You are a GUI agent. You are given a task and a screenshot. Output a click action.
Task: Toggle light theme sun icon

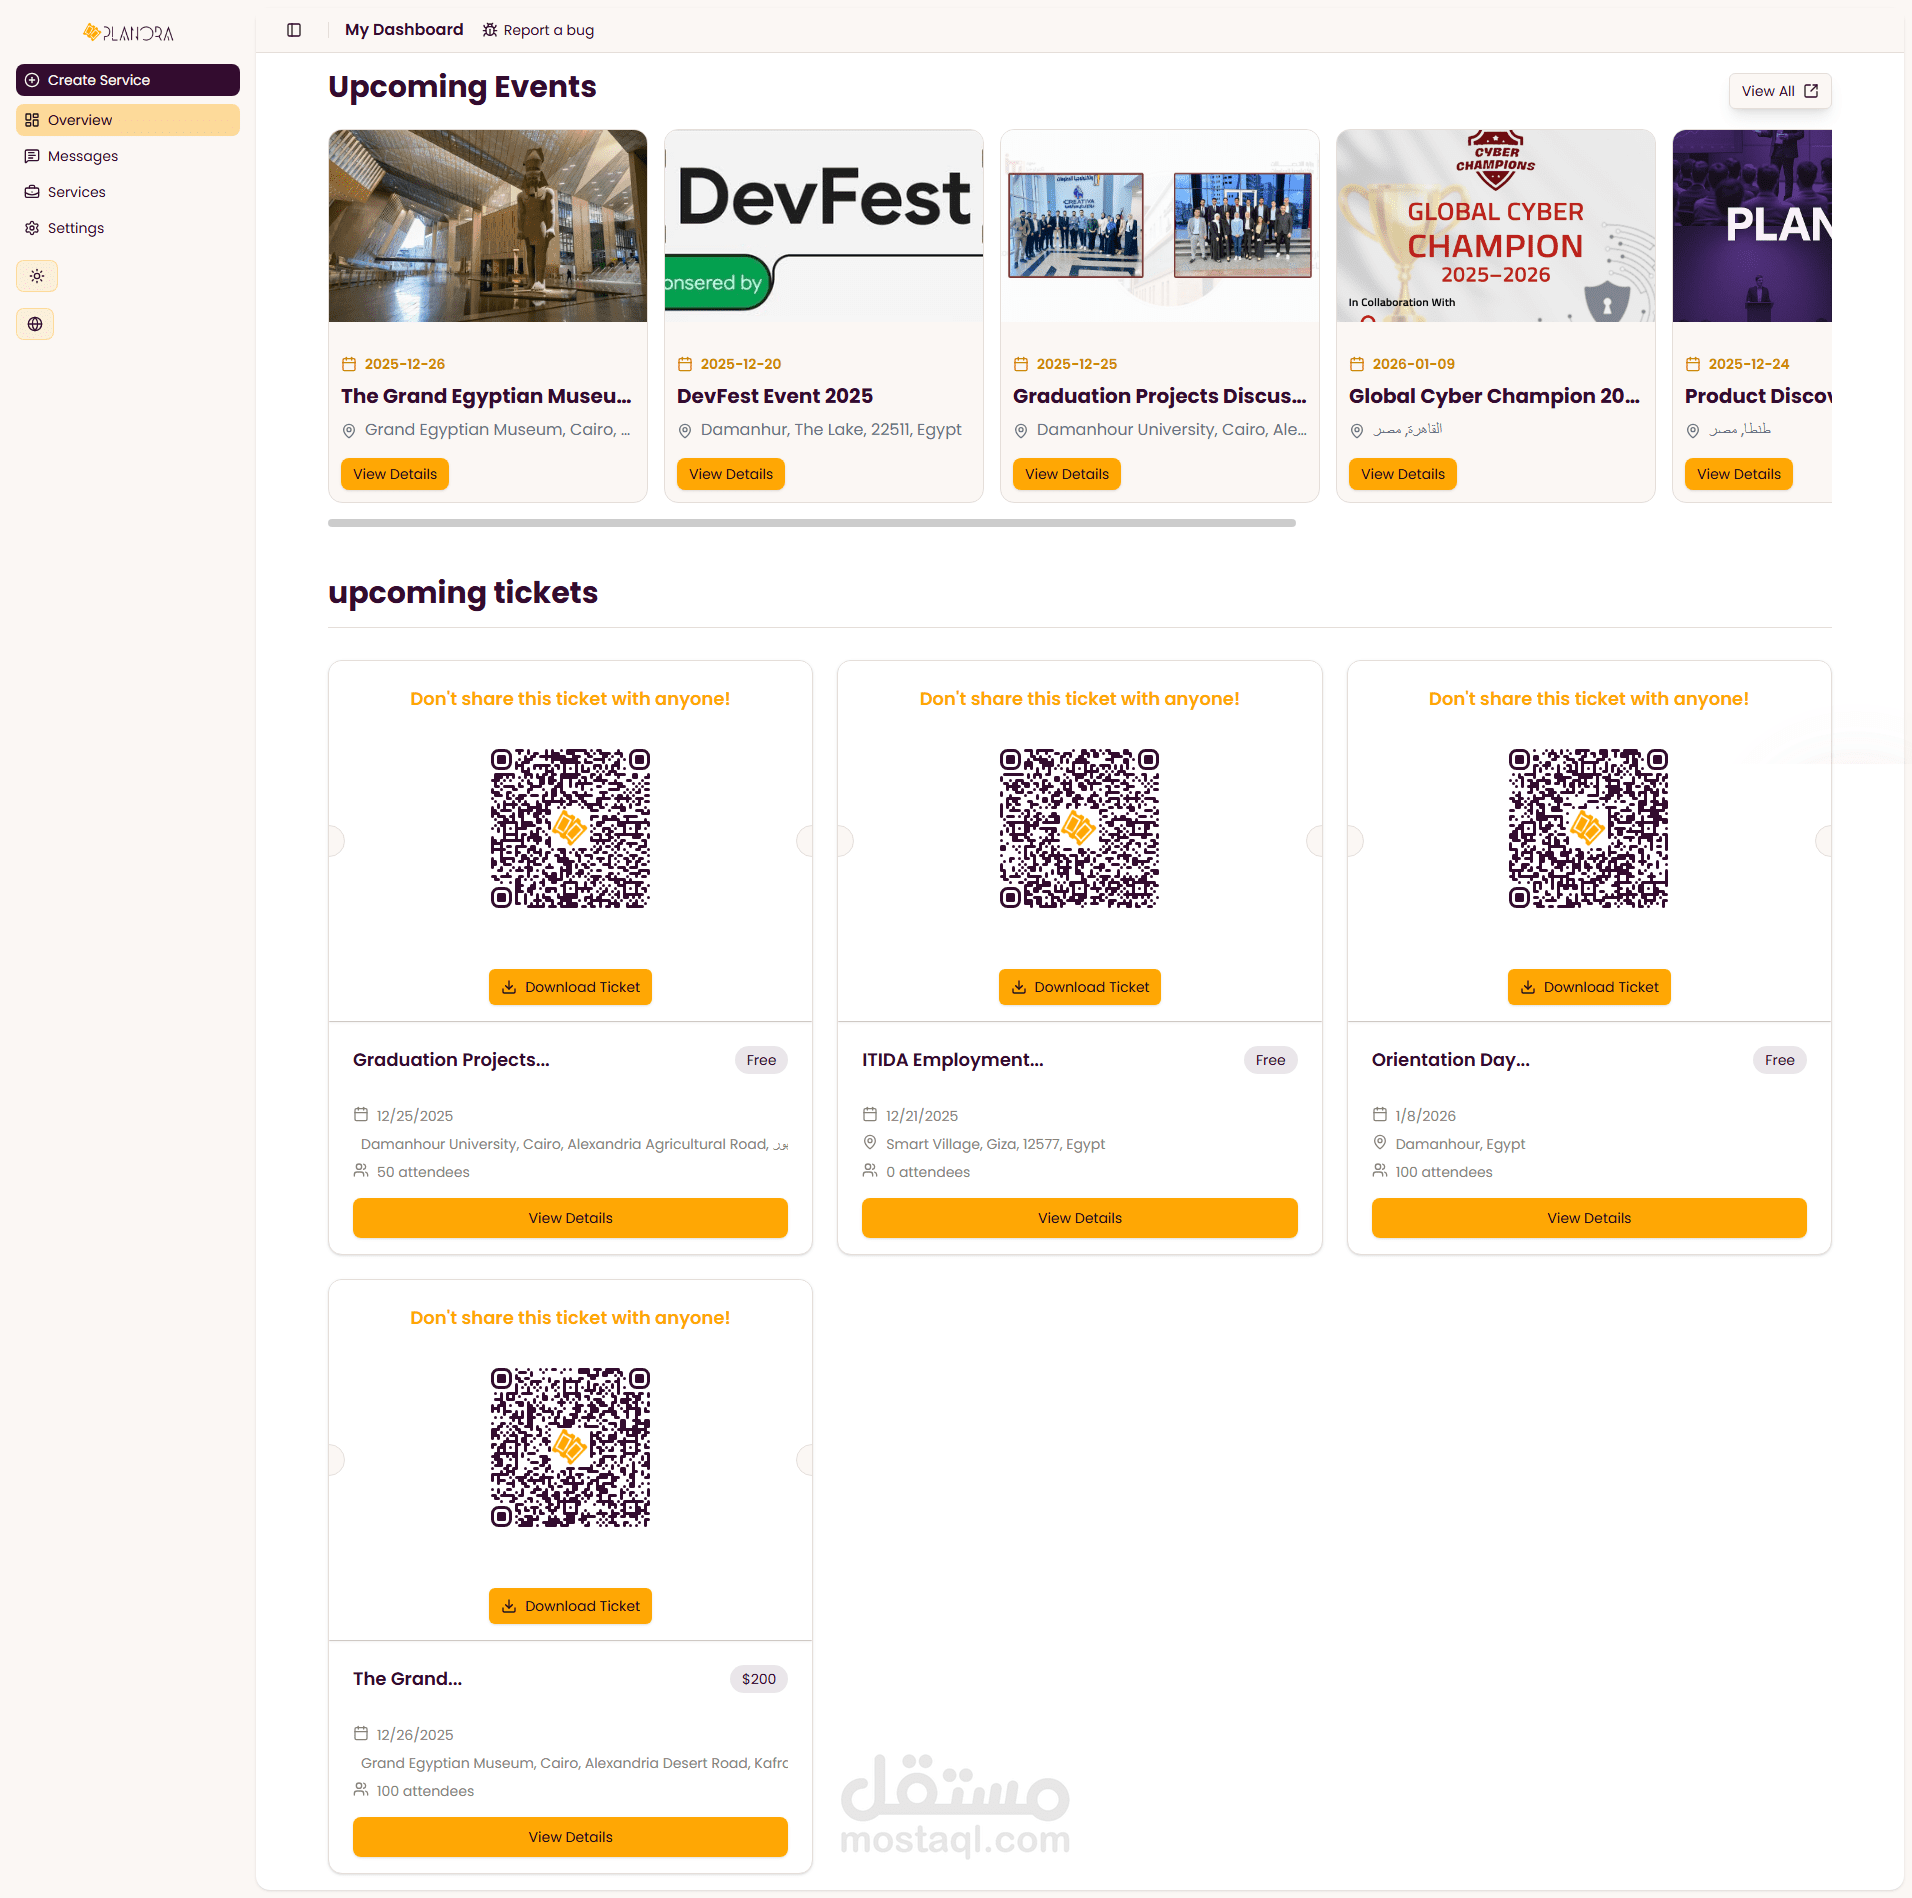(37, 276)
